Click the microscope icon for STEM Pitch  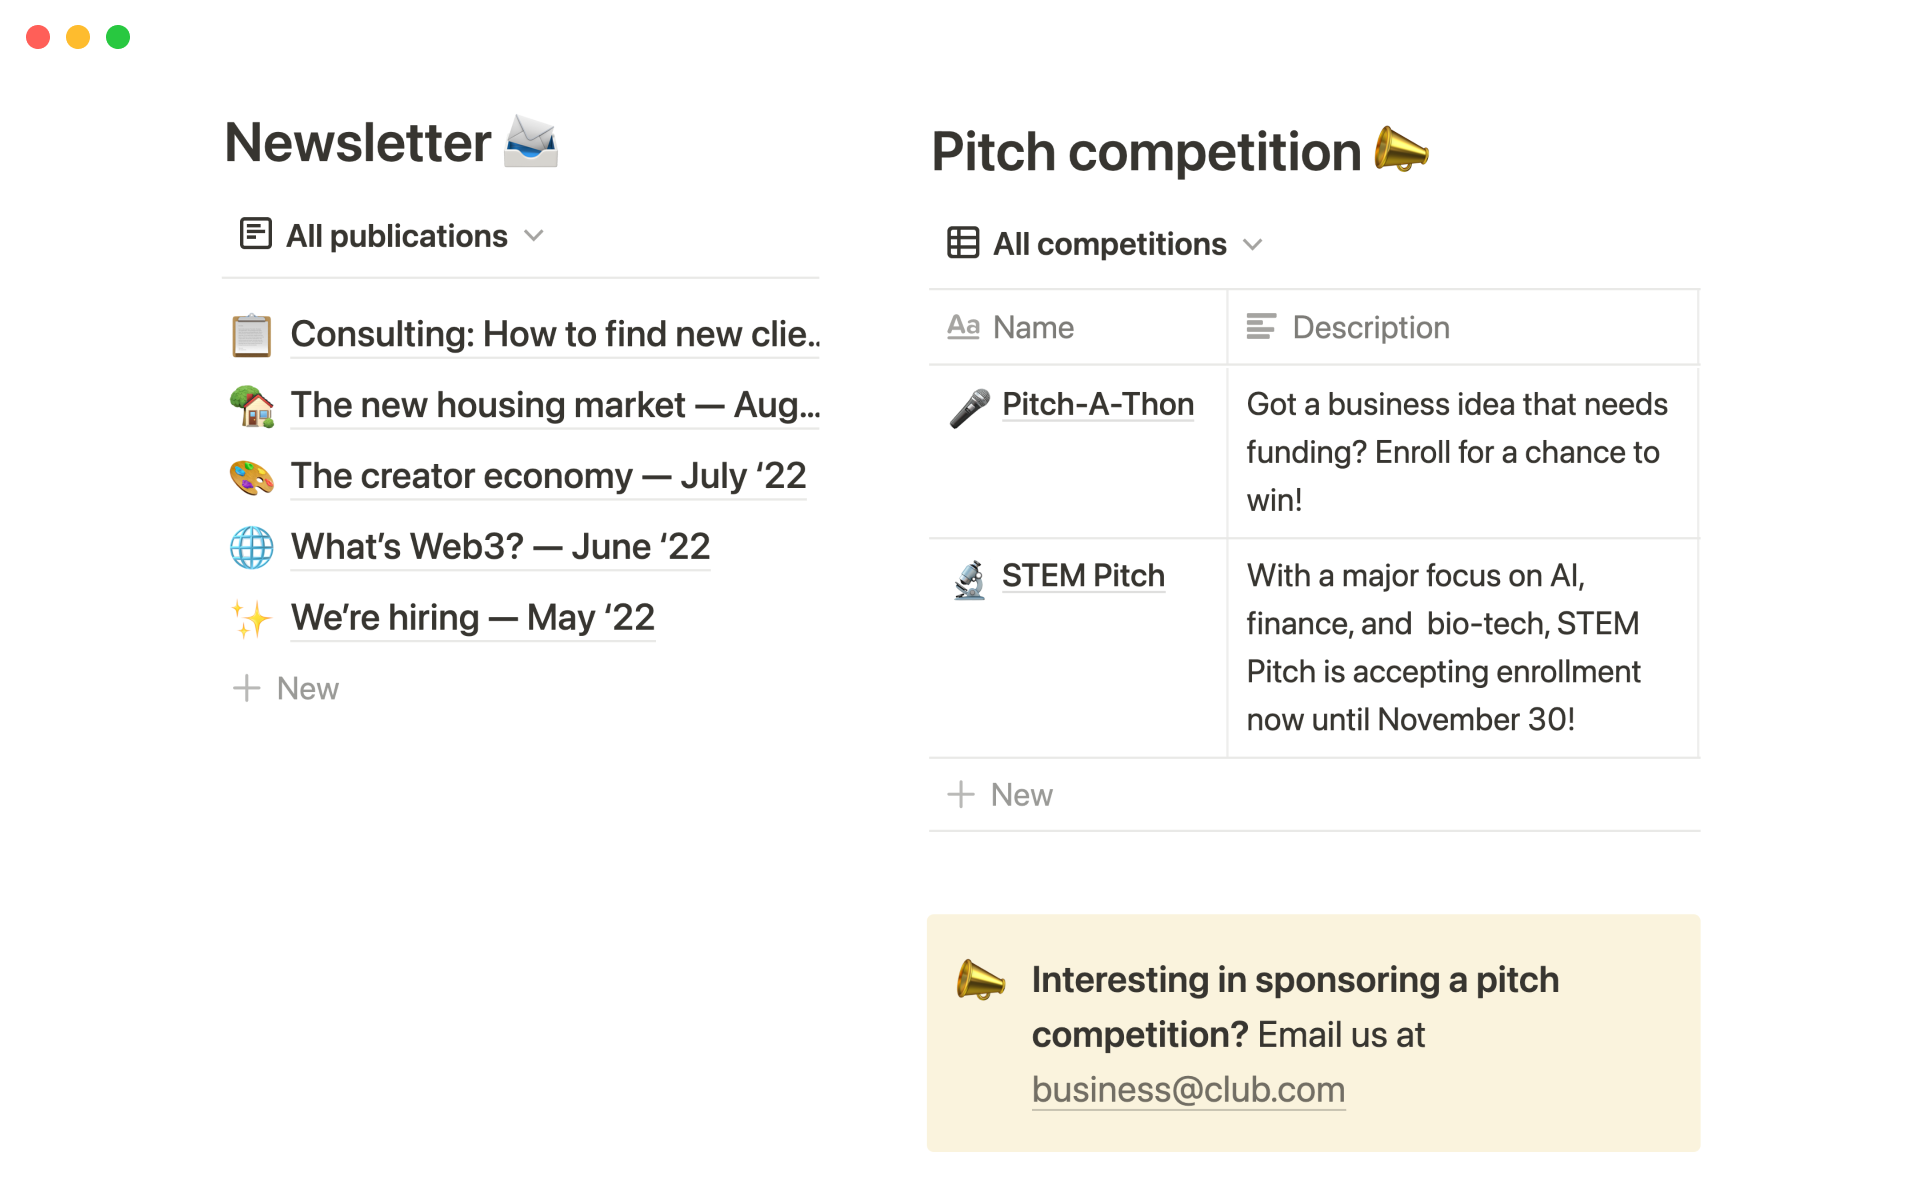(x=969, y=579)
